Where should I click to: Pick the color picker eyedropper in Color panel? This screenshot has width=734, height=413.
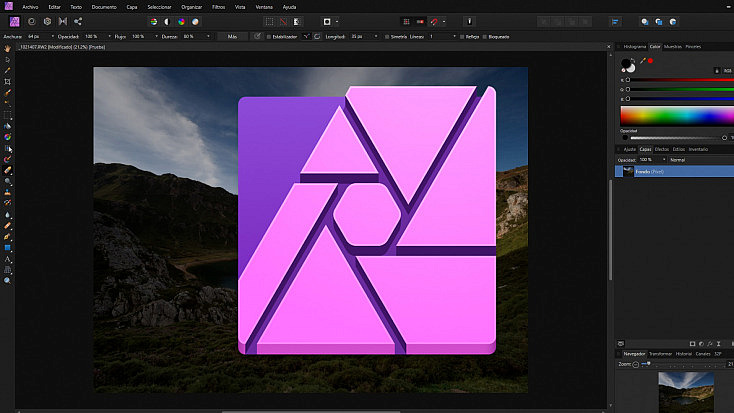[x=643, y=61]
